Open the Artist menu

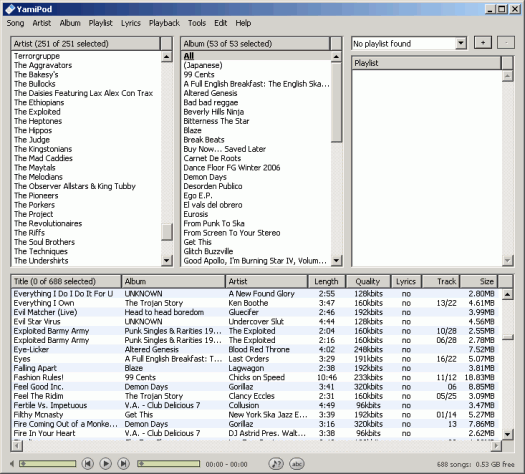pyautogui.click(x=42, y=23)
